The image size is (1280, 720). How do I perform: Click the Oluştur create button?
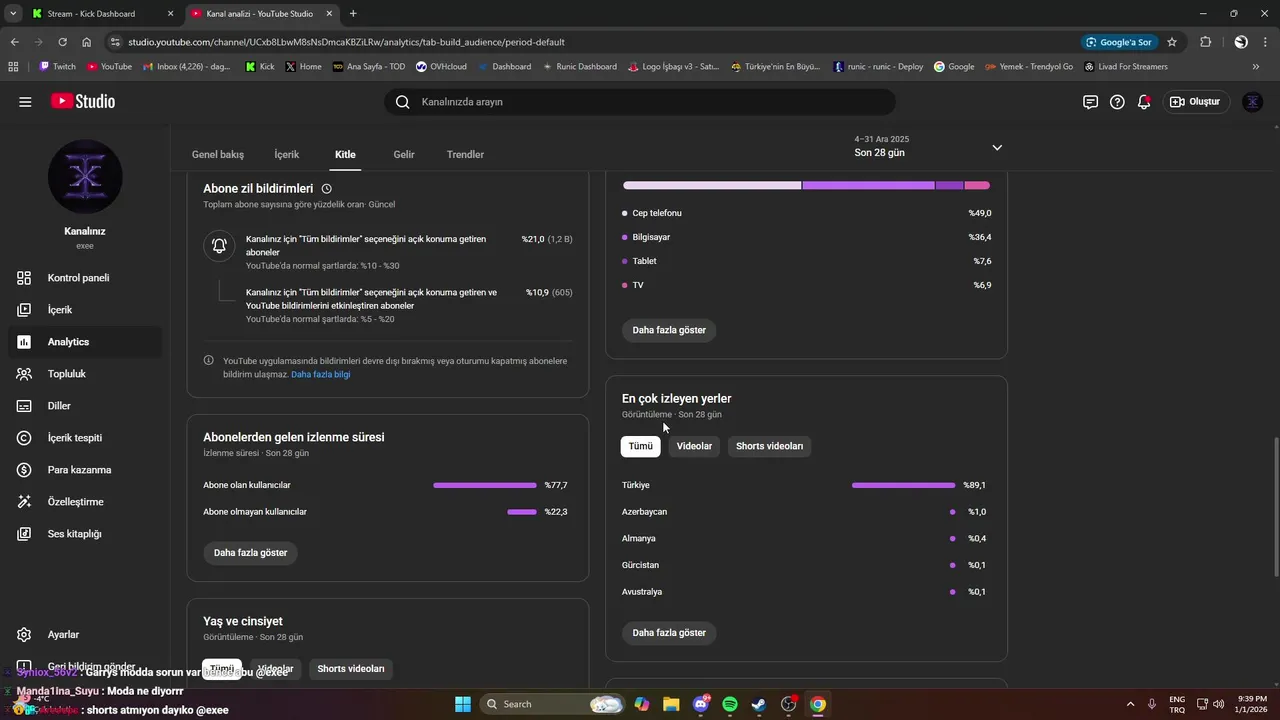tap(1195, 102)
